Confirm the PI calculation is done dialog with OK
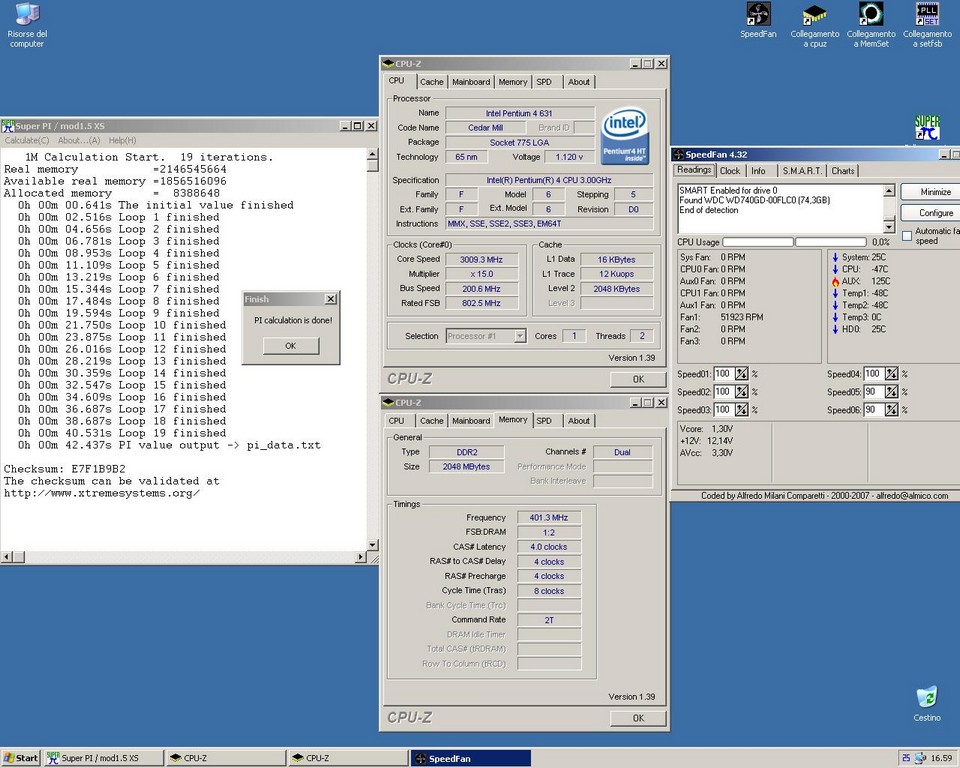960x768 pixels. pyautogui.click(x=291, y=346)
